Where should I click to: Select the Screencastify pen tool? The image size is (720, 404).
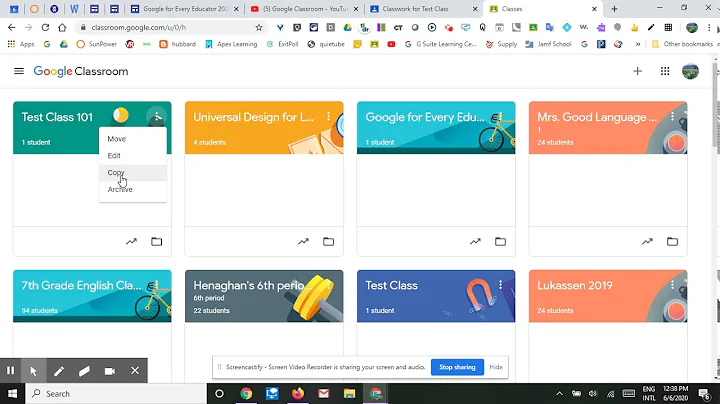[x=59, y=370]
